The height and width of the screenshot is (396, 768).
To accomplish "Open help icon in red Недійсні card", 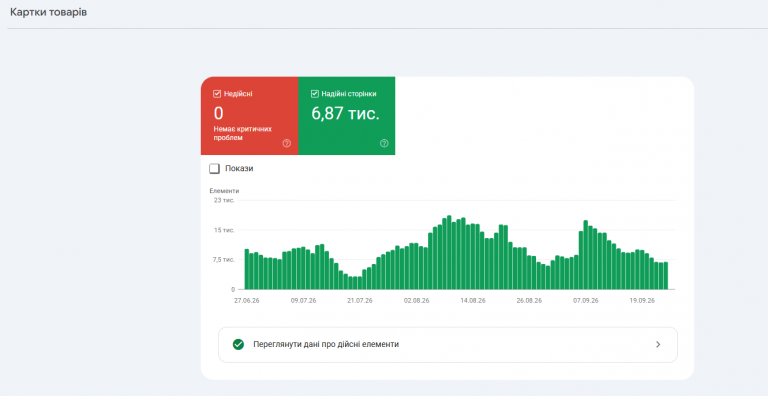I will tap(287, 144).
